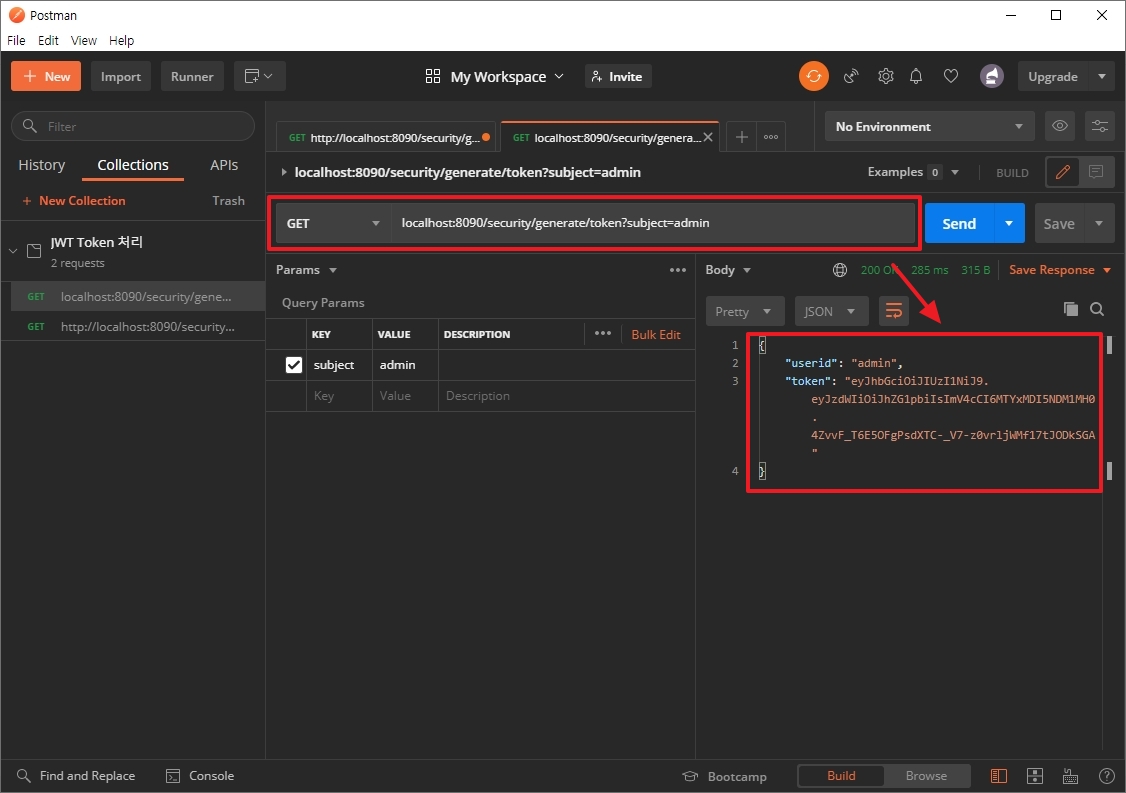Open the File menu
The image size is (1126, 793).
pos(16,40)
